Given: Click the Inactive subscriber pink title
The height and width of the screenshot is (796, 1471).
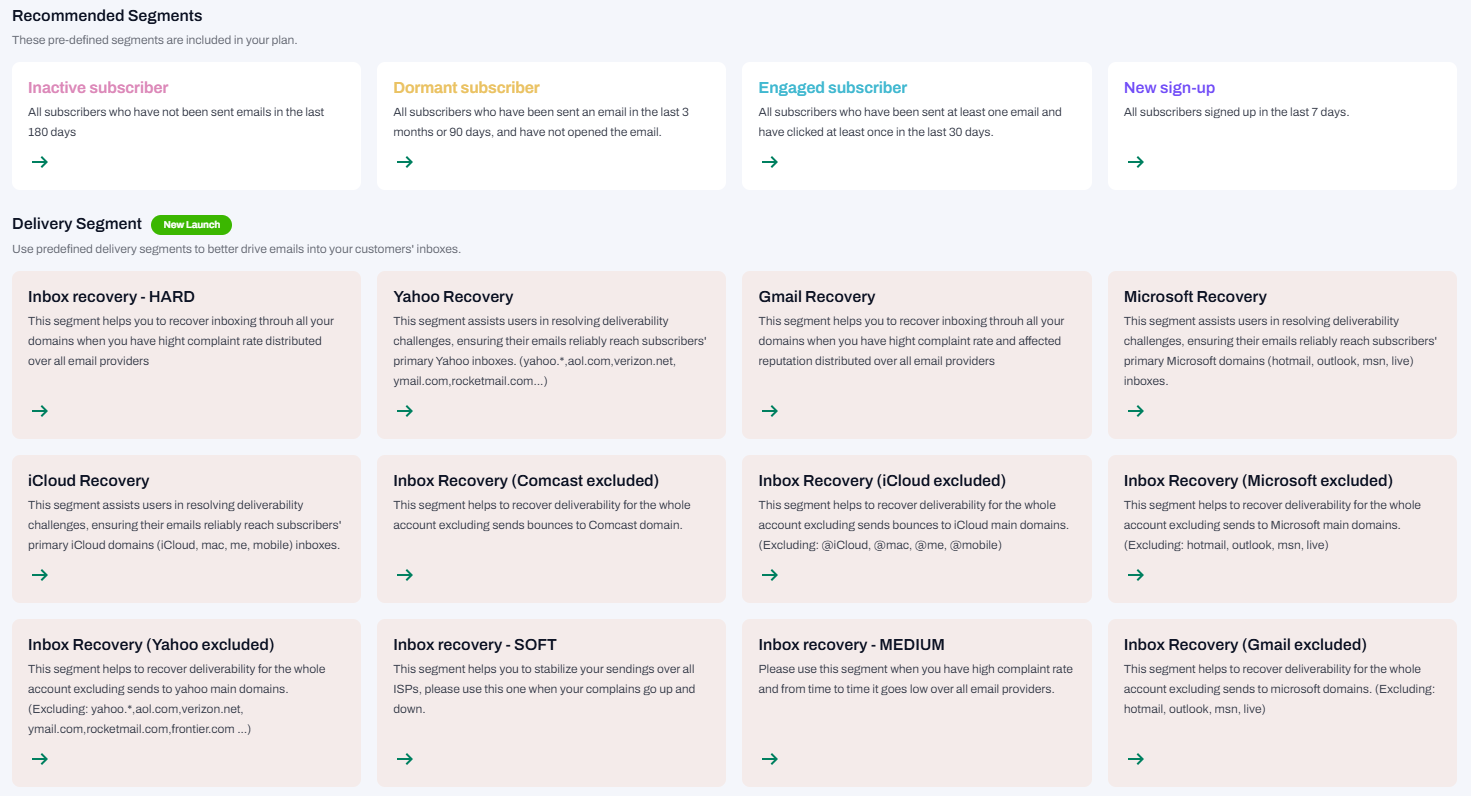Looking at the screenshot, I should point(98,88).
